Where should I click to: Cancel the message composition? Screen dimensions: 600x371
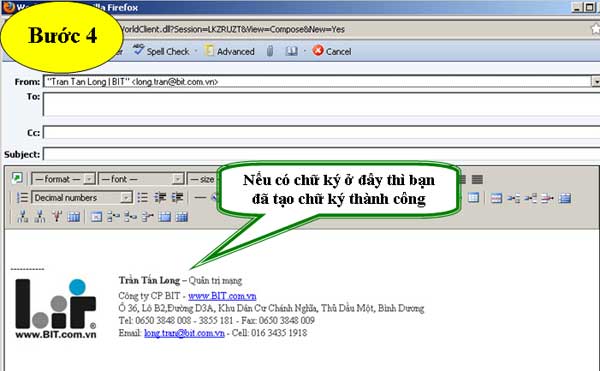pyautogui.click(x=331, y=51)
